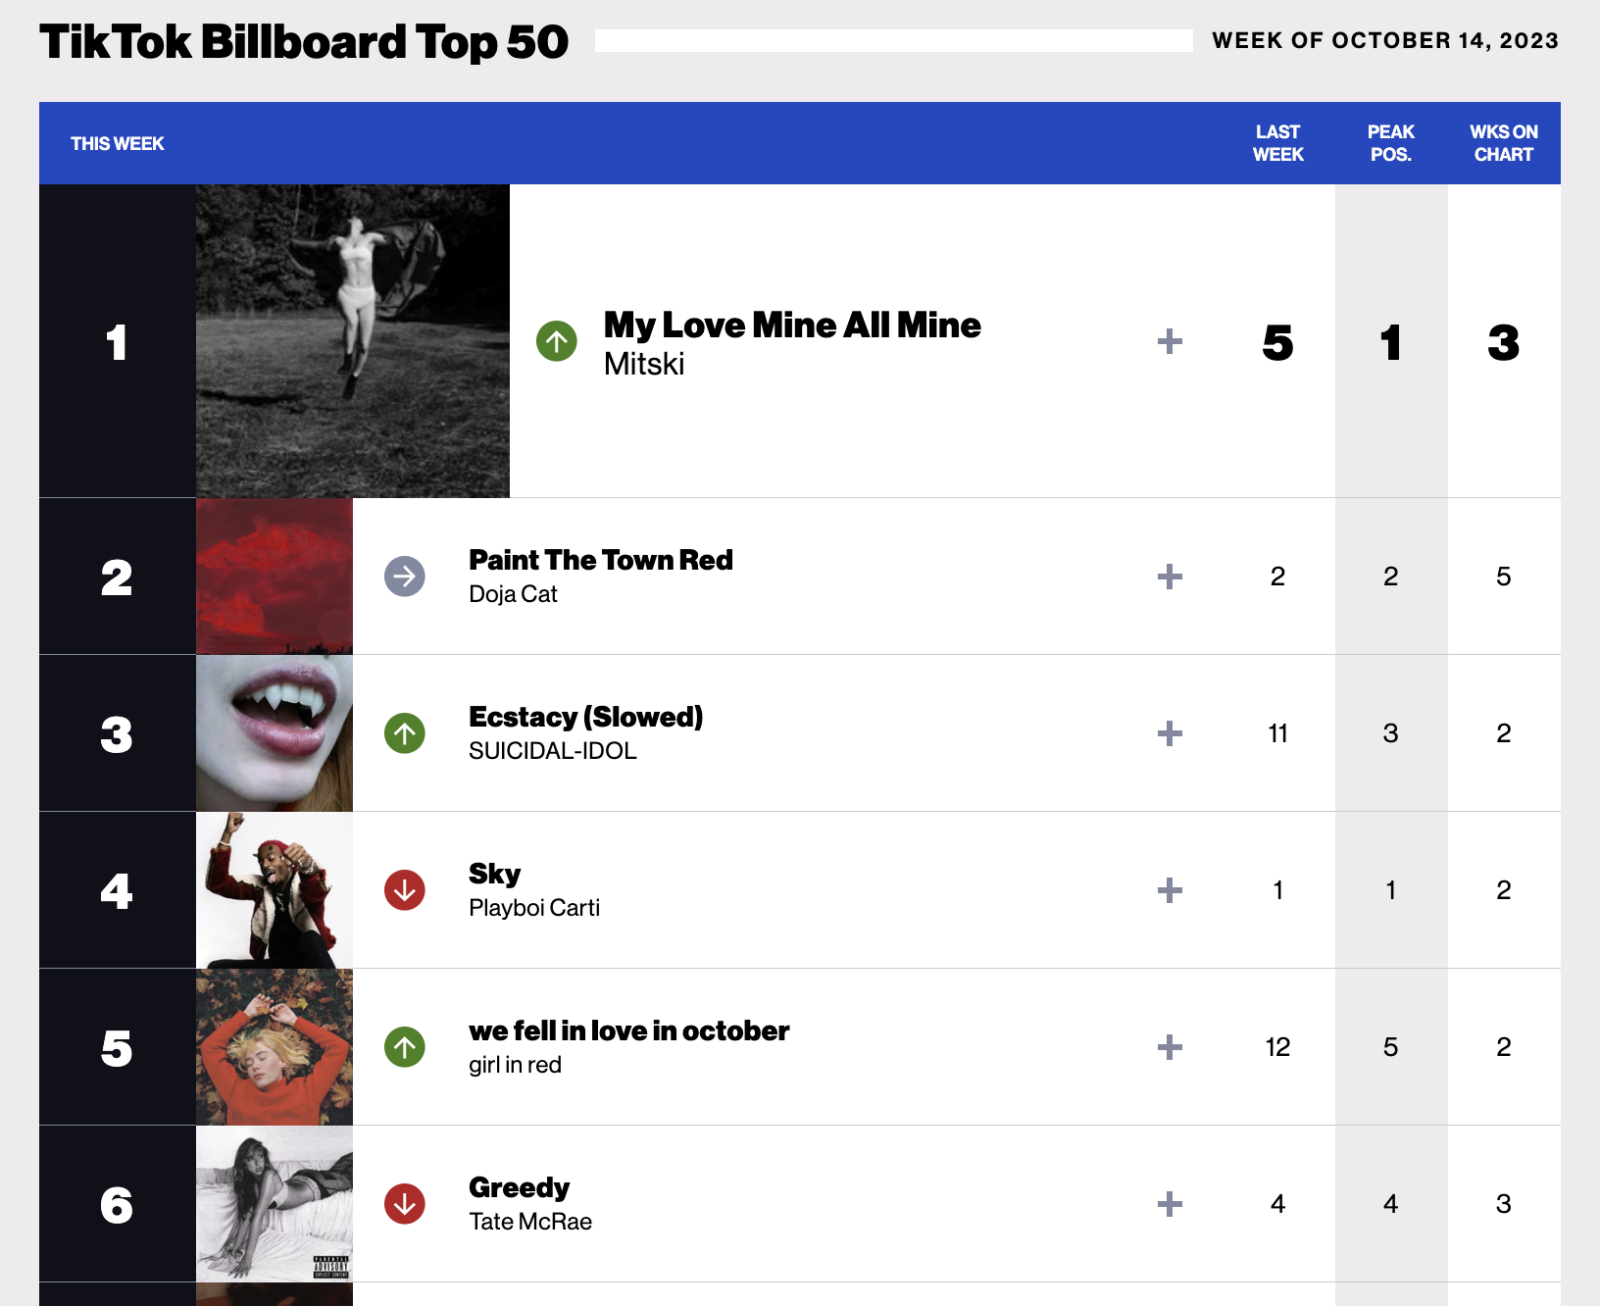
Task: Select the PEAK POS. column heading
Action: pos(1391,142)
